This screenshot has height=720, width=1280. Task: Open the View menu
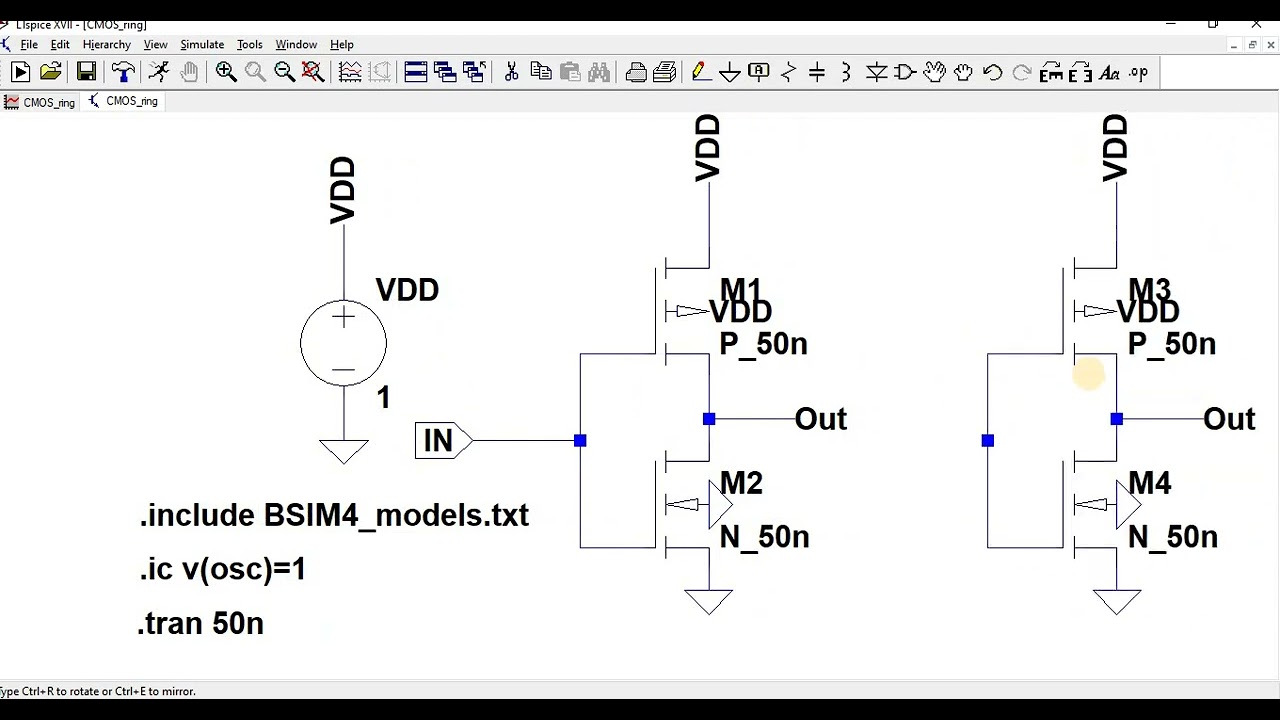tap(155, 44)
